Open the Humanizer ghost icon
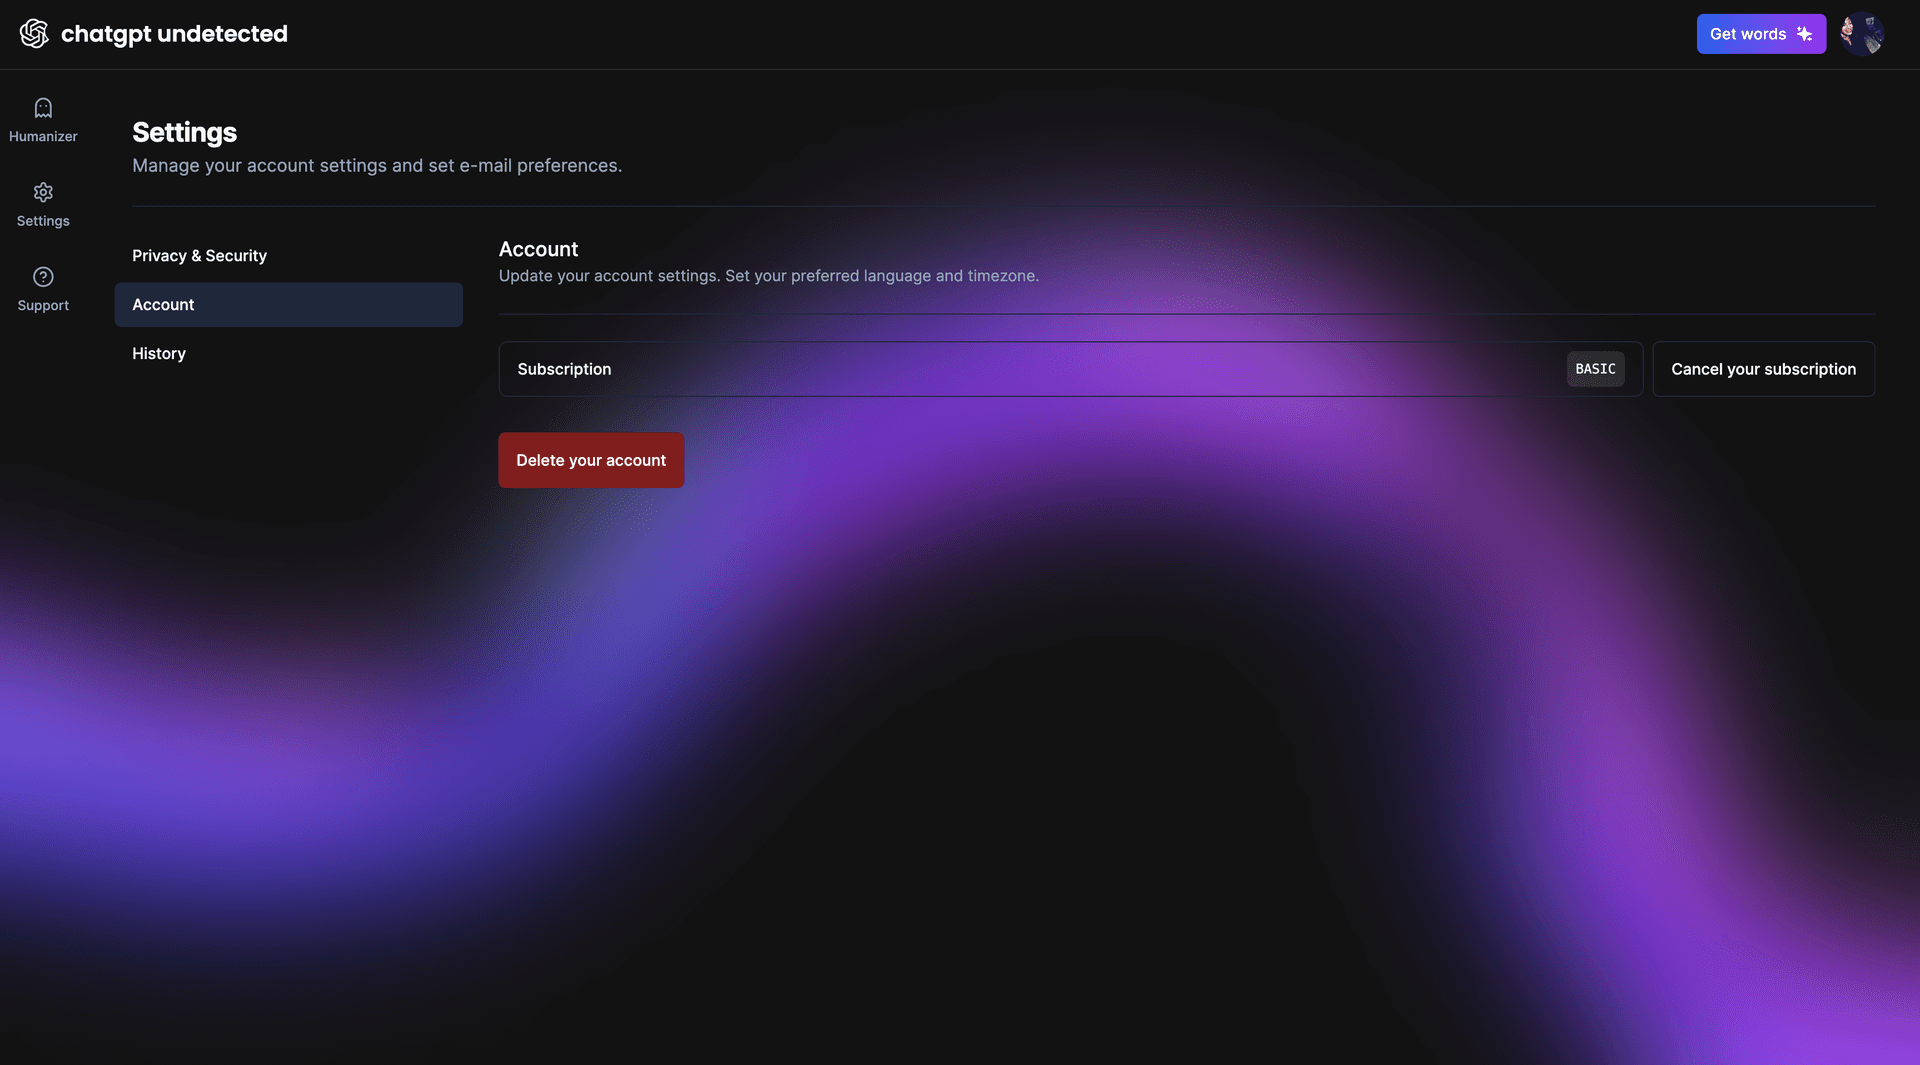Screen dimensions: 1920x1065 point(43,108)
